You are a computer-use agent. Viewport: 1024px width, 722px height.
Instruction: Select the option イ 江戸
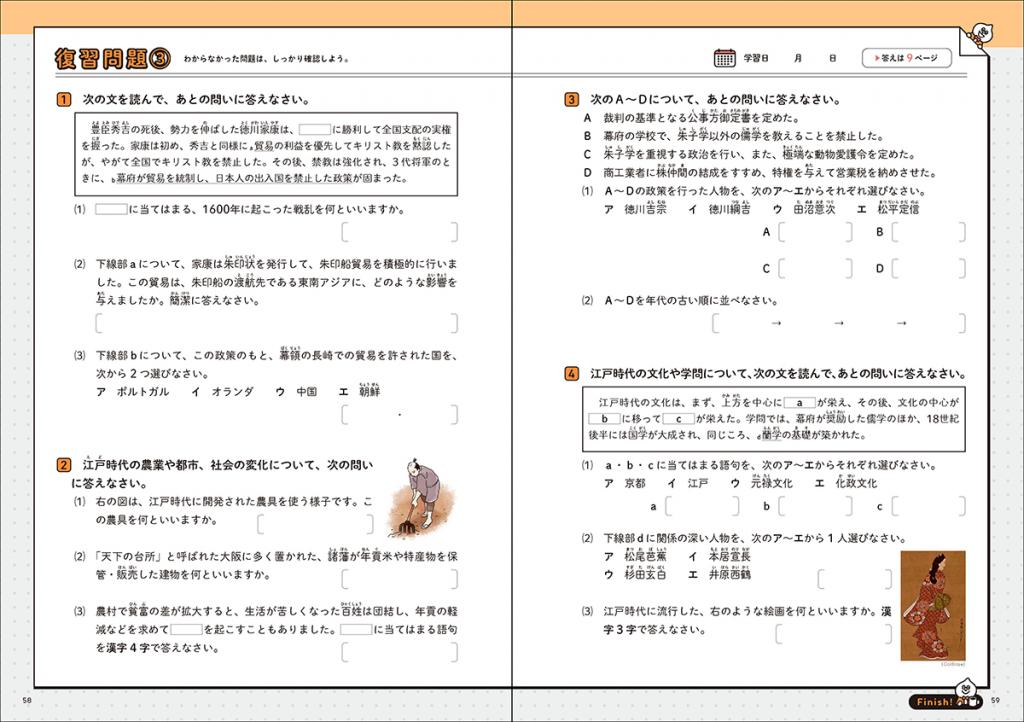[x=688, y=483]
